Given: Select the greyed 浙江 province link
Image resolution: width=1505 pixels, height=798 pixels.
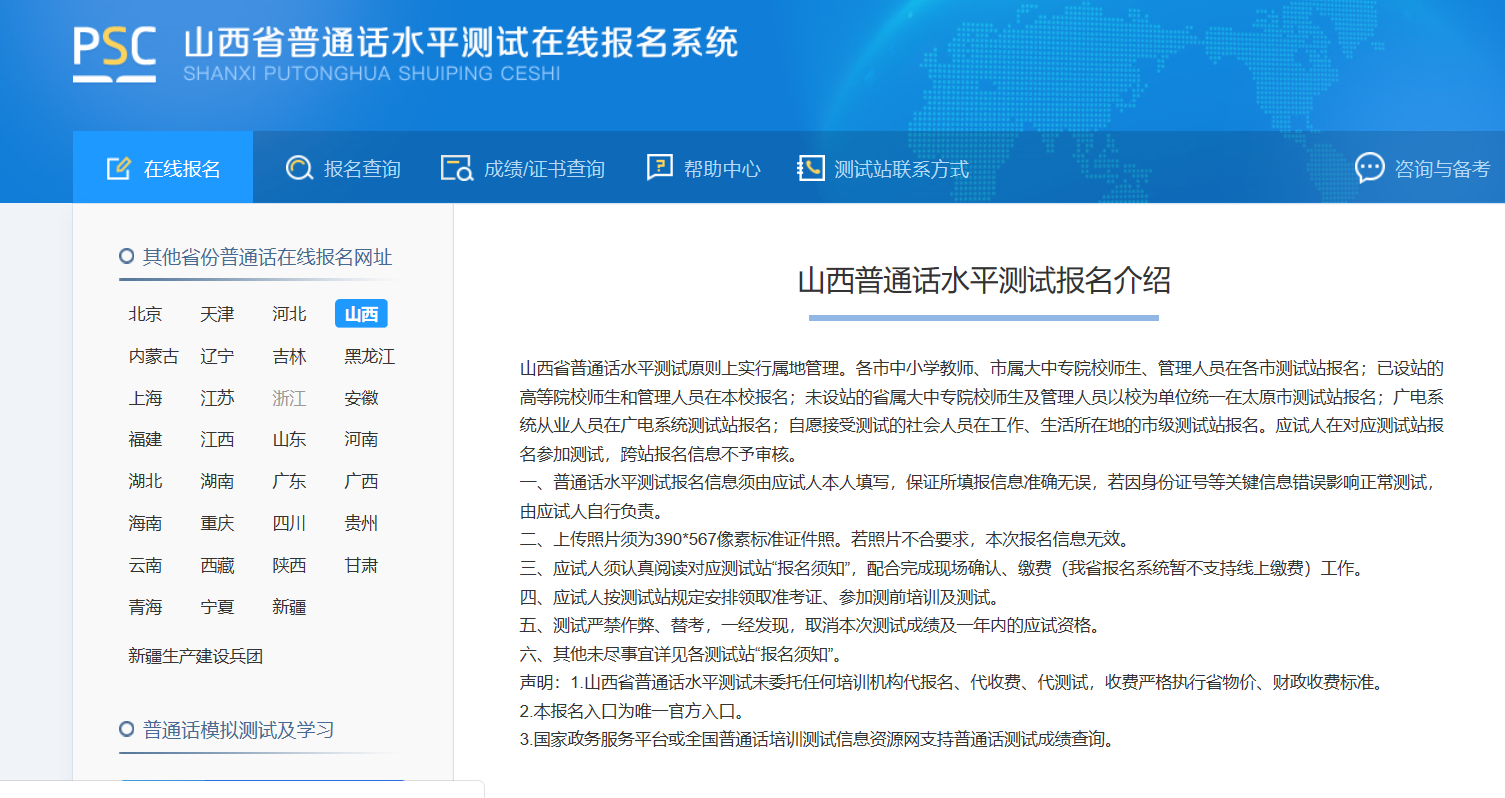Looking at the screenshot, I should 289,398.
